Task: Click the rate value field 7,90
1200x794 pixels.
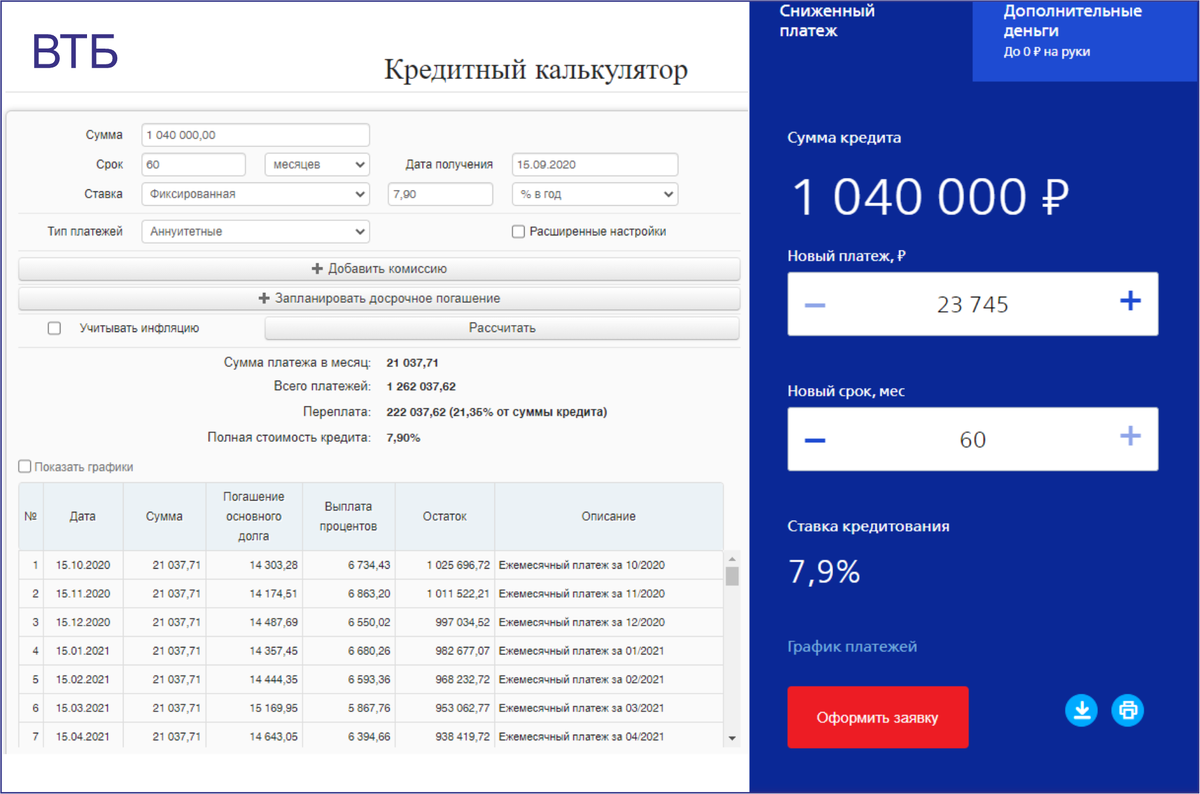Action: 440,194
